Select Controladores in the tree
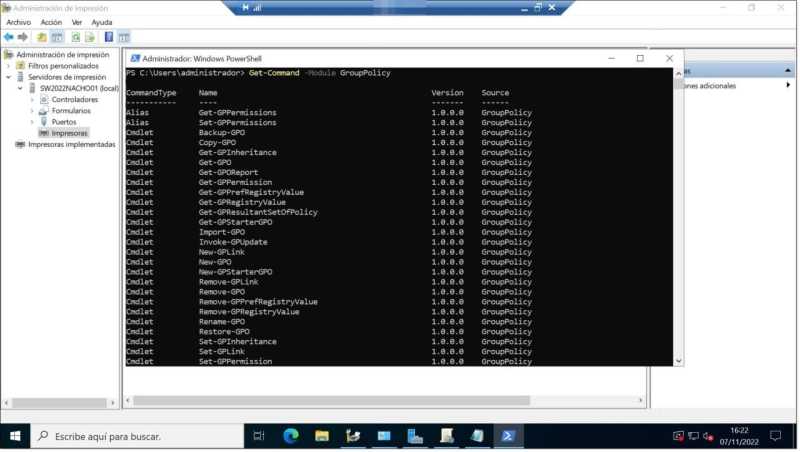Viewport: 800px width, 452px height. [x=74, y=99]
